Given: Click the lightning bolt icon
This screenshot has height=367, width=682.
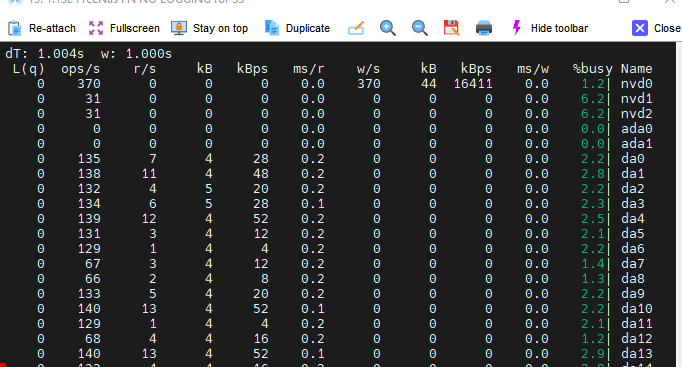Looking at the screenshot, I should [516, 28].
